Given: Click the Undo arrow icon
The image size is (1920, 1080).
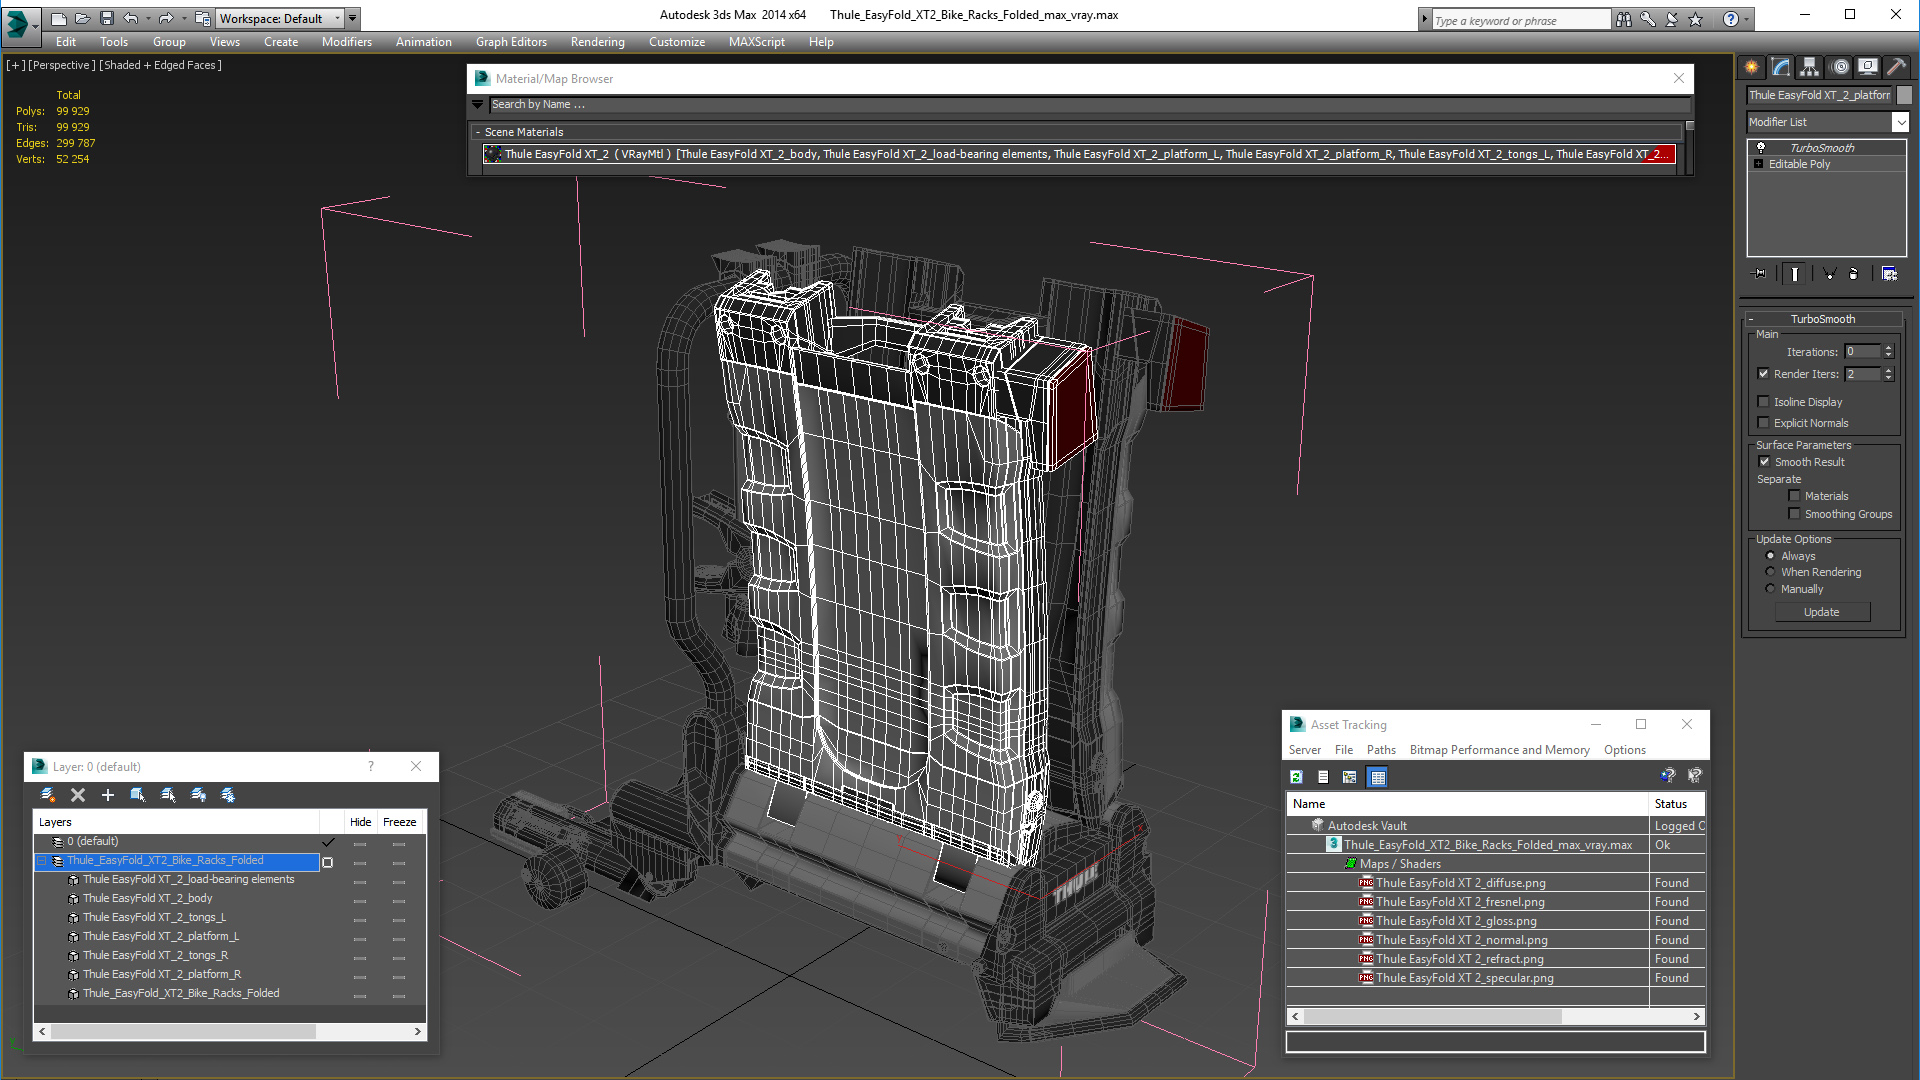Looking at the screenshot, I should click(131, 18).
